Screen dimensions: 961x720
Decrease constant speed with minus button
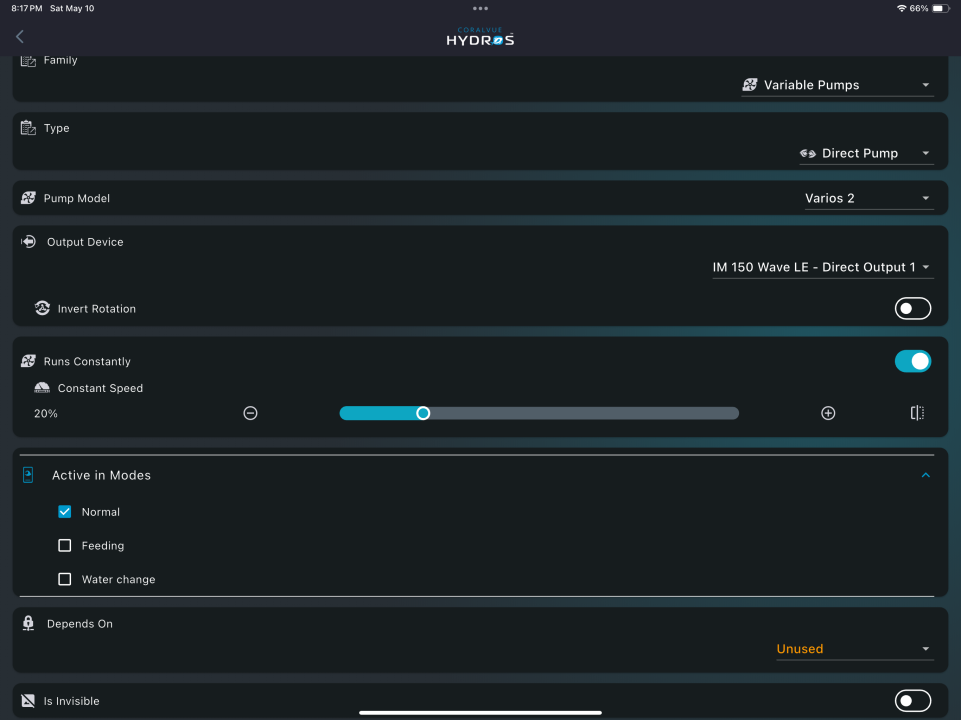point(250,413)
